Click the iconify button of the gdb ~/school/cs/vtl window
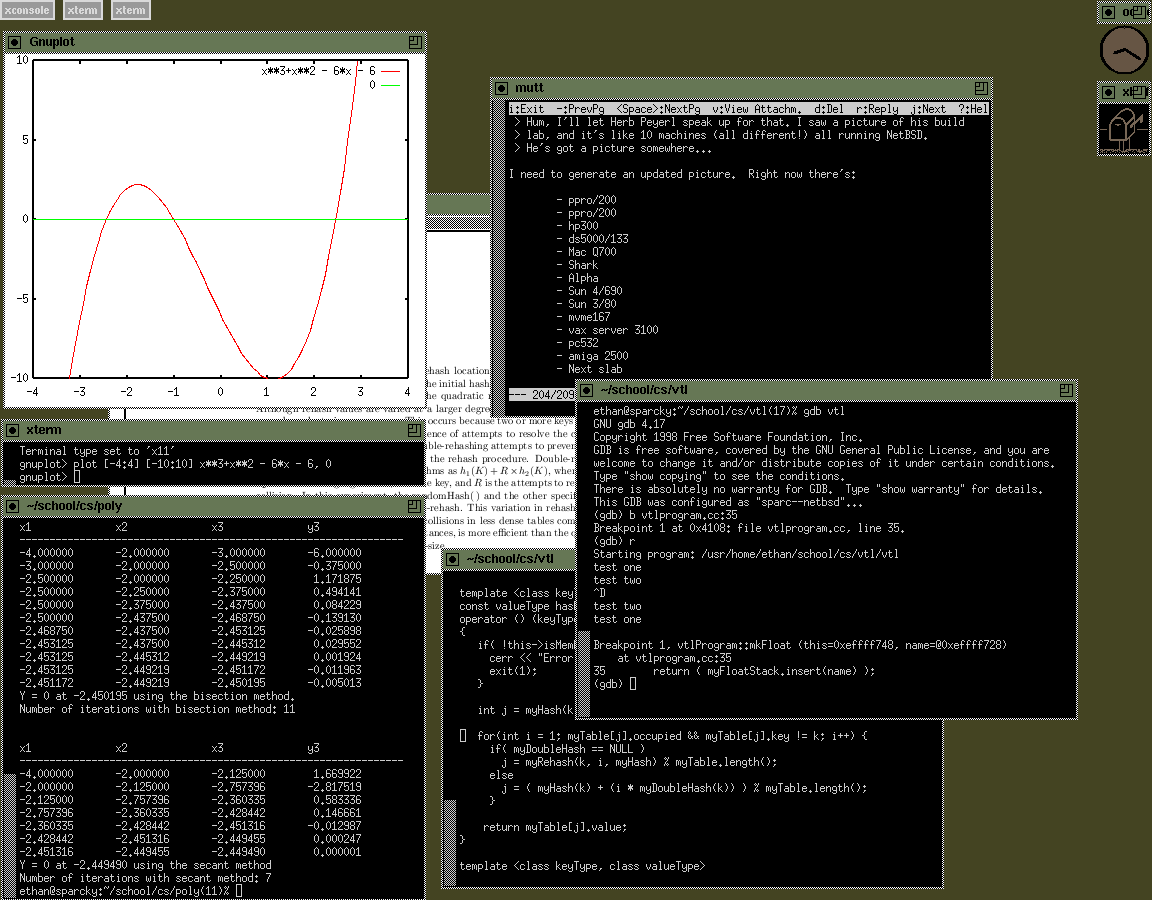The image size is (1152, 900). [x=586, y=390]
